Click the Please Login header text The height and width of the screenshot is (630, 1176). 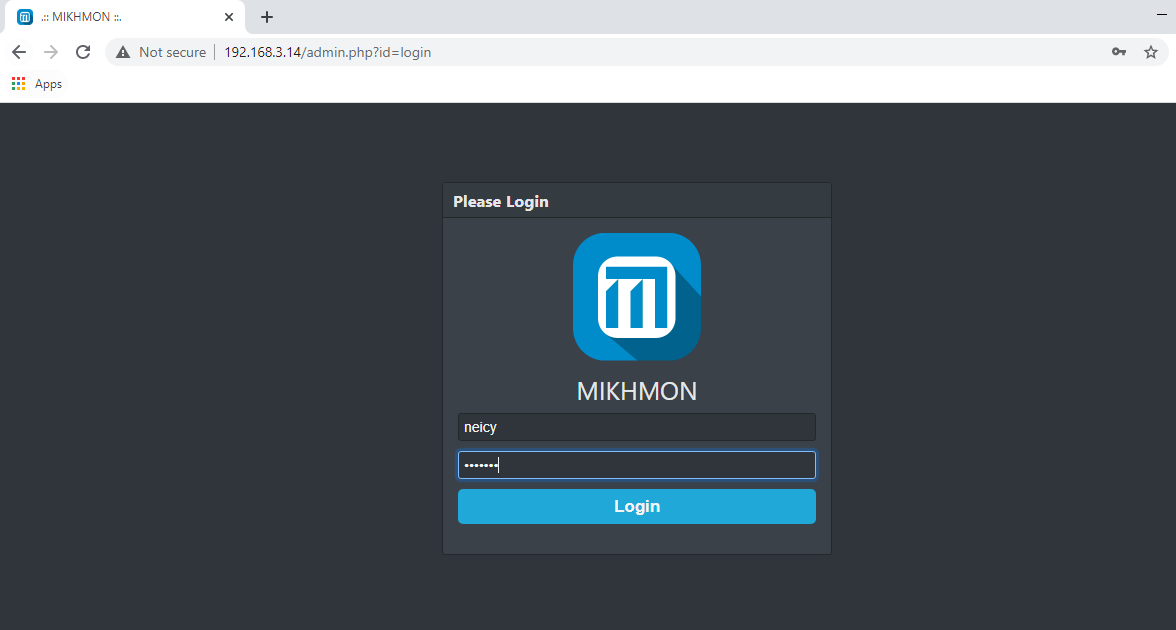(501, 202)
